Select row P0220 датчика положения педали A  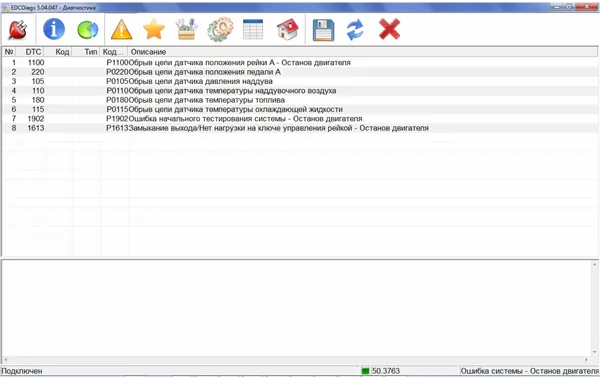coord(300,72)
